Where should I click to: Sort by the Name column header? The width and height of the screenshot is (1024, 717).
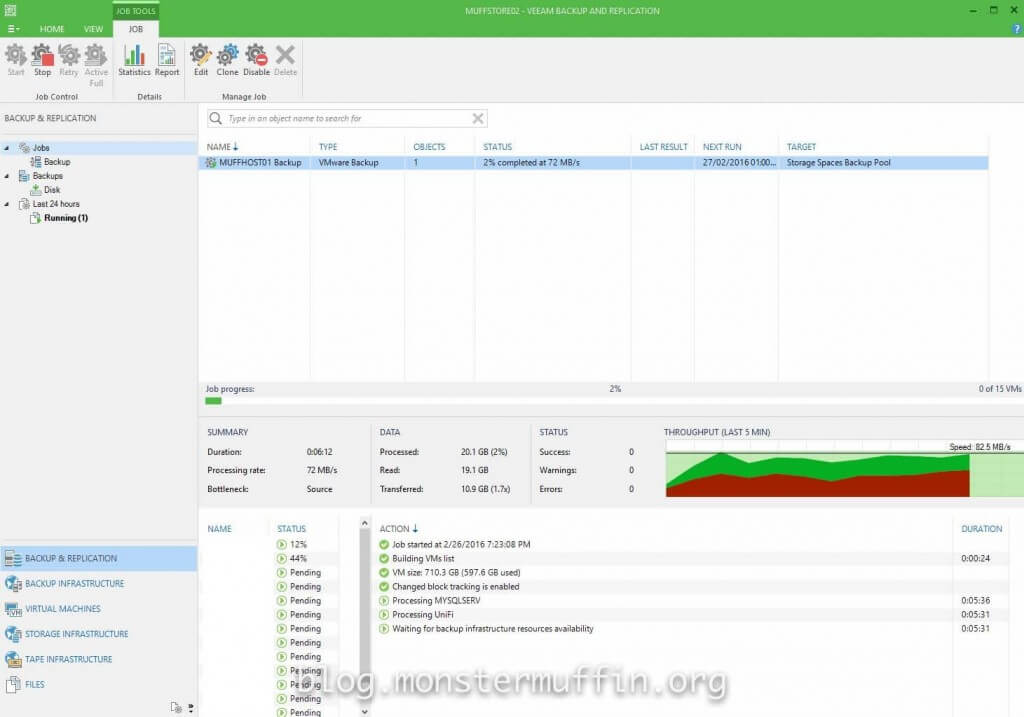tap(222, 147)
